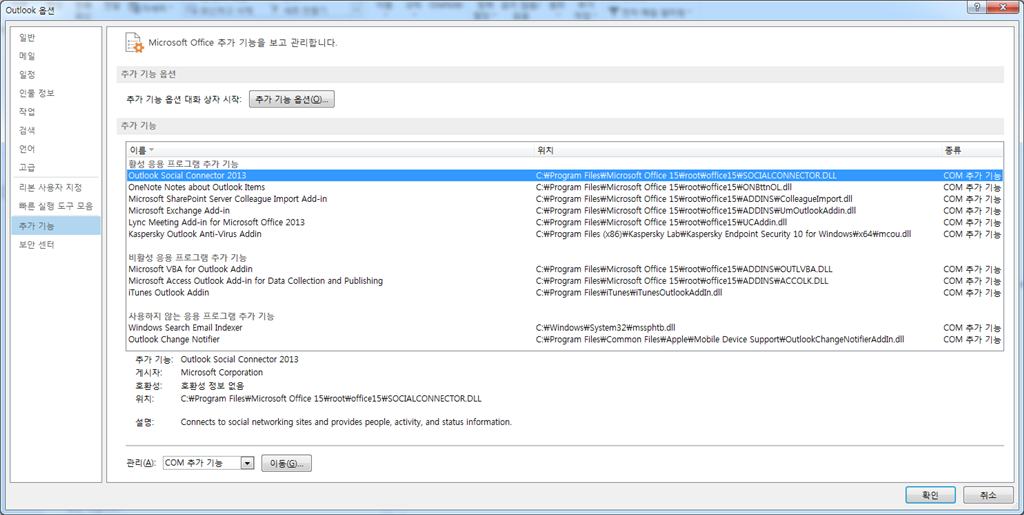Screen dimensions: 1024x515
Task: Click the 활성 응용 프로그램 추가 기능 heading
Action: [184, 164]
